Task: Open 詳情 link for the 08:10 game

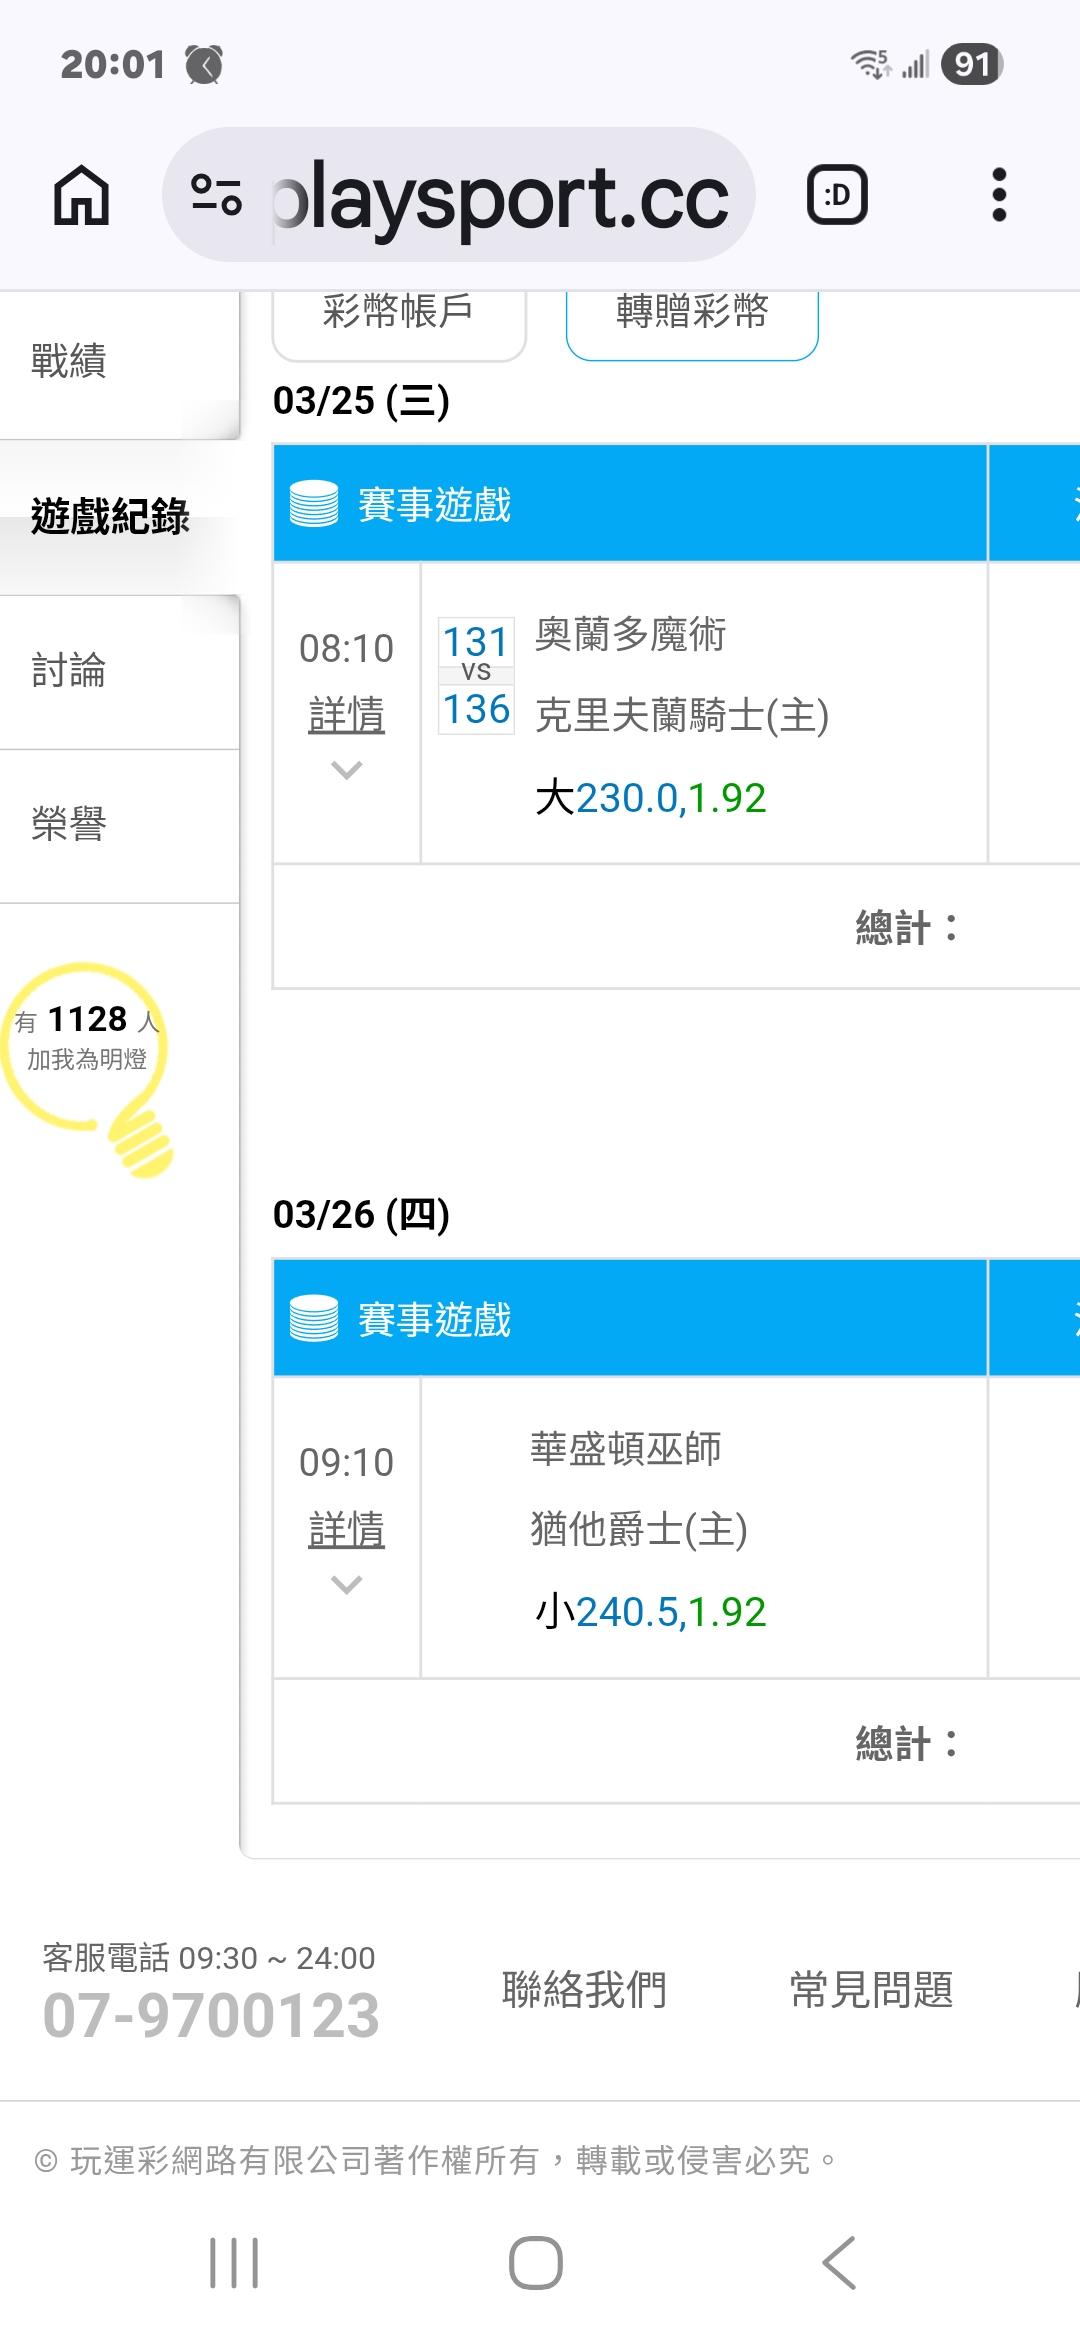Action: coord(346,715)
